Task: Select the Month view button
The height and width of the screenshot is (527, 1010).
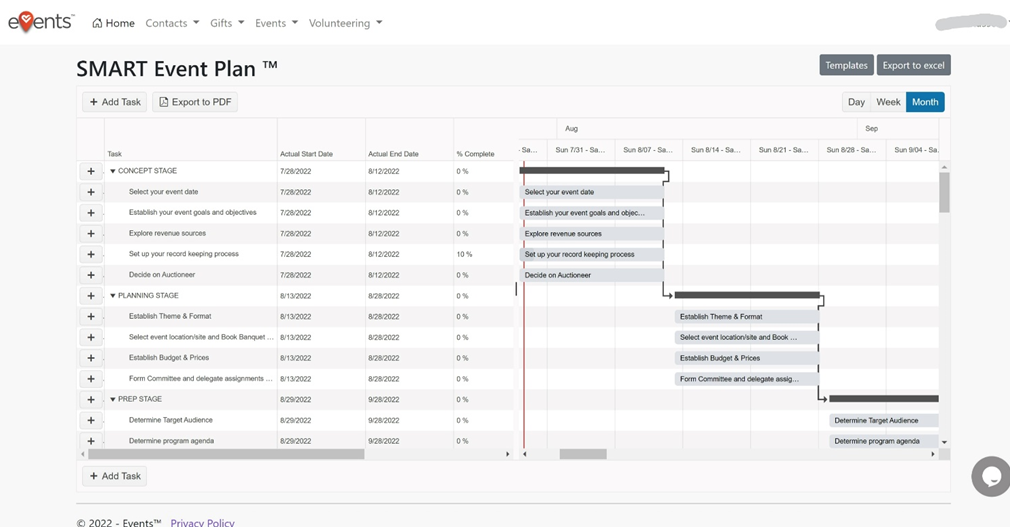Action: pyautogui.click(x=925, y=102)
